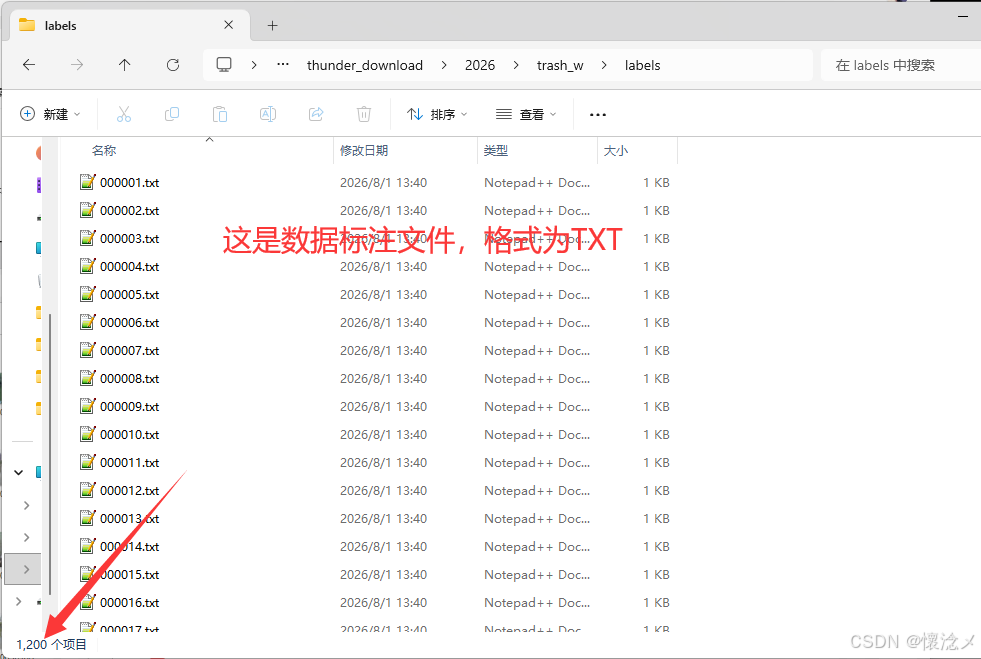Navigate to thunder_download breadcrumb
The width and height of the screenshot is (981, 659).
365,65
